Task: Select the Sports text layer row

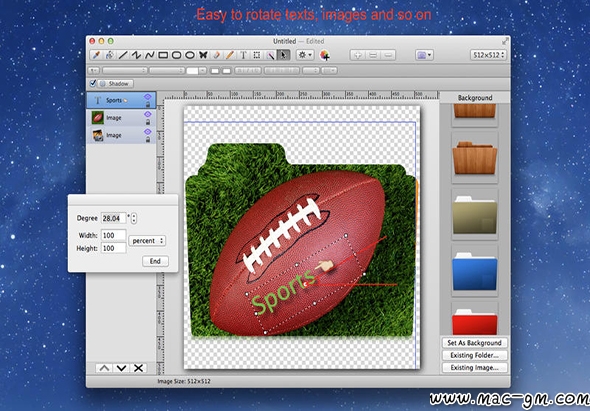Action: [x=121, y=100]
